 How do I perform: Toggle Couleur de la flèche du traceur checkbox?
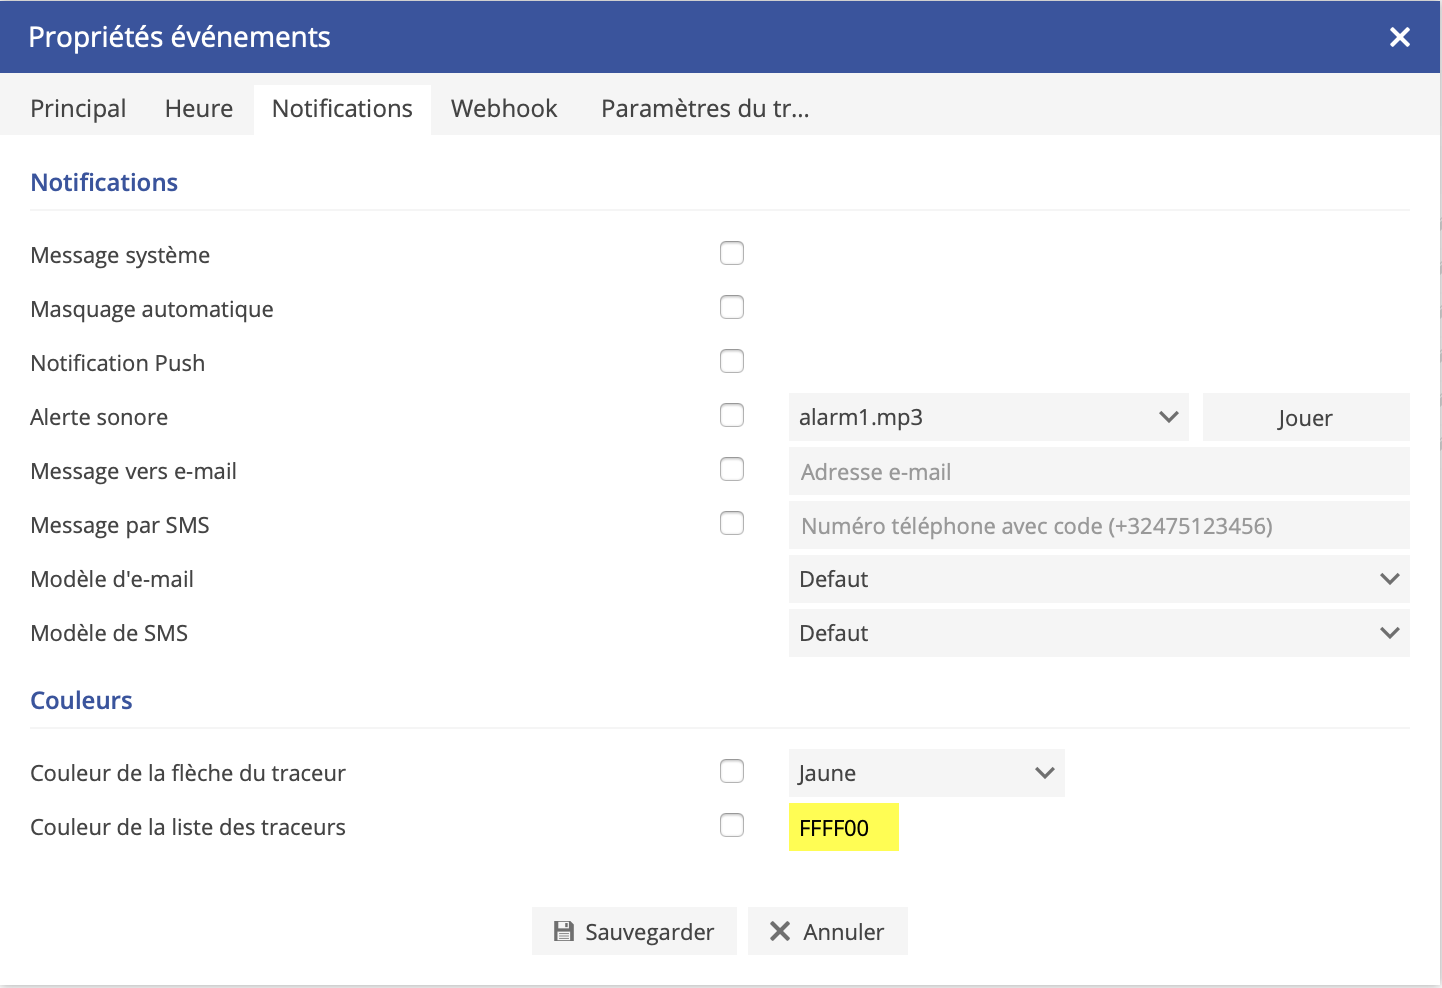pos(732,771)
